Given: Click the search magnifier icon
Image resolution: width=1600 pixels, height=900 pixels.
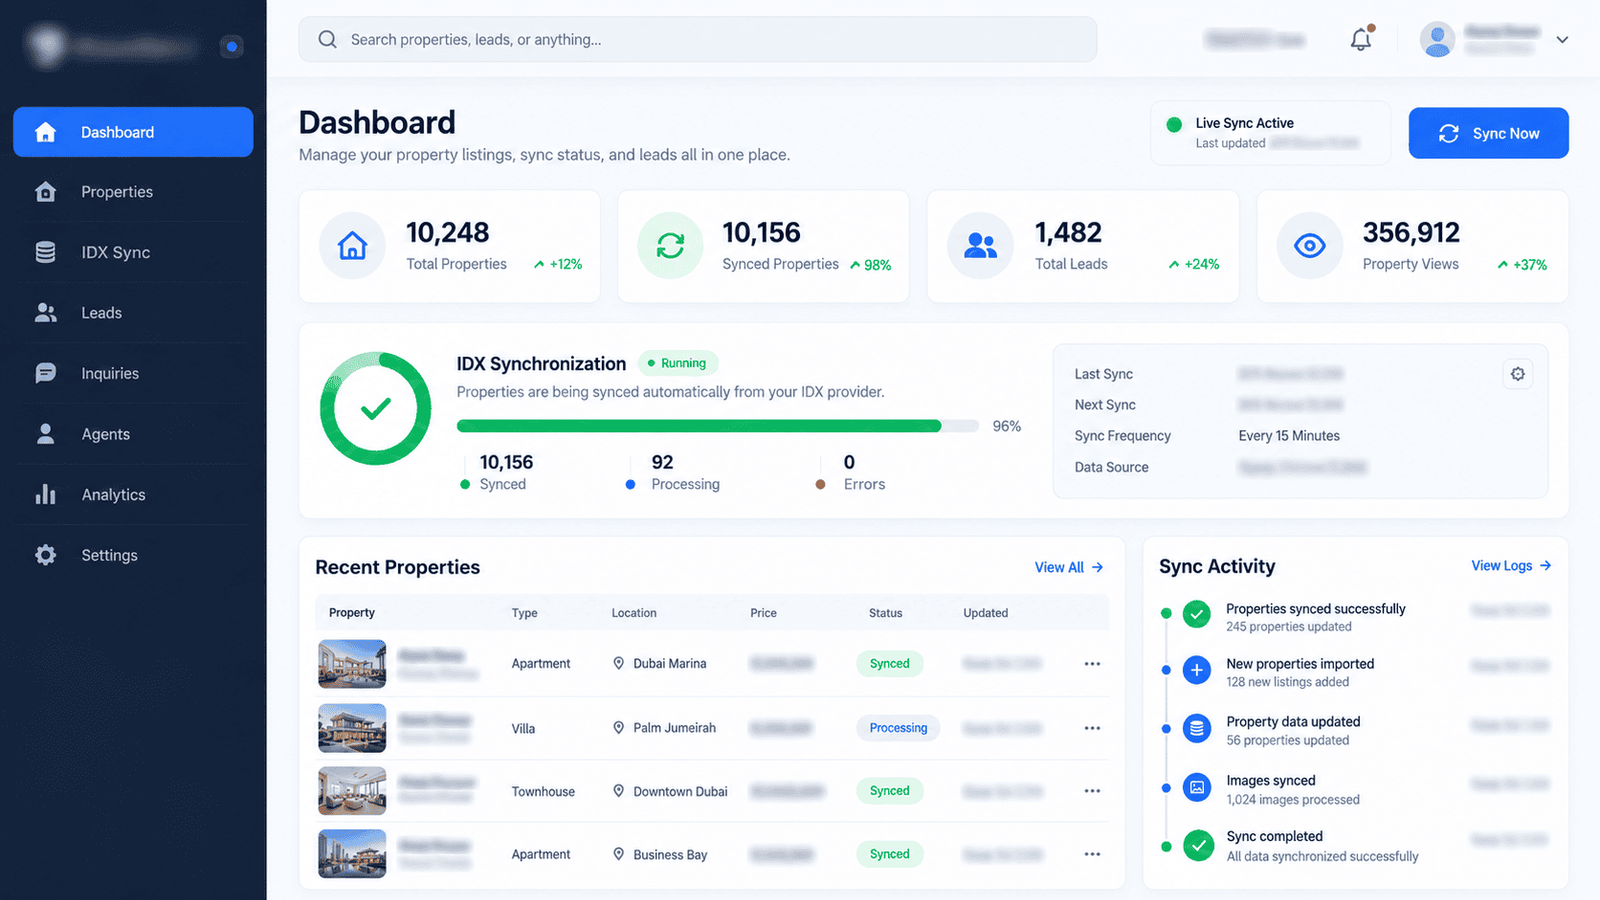Looking at the screenshot, I should click(327, 40).
